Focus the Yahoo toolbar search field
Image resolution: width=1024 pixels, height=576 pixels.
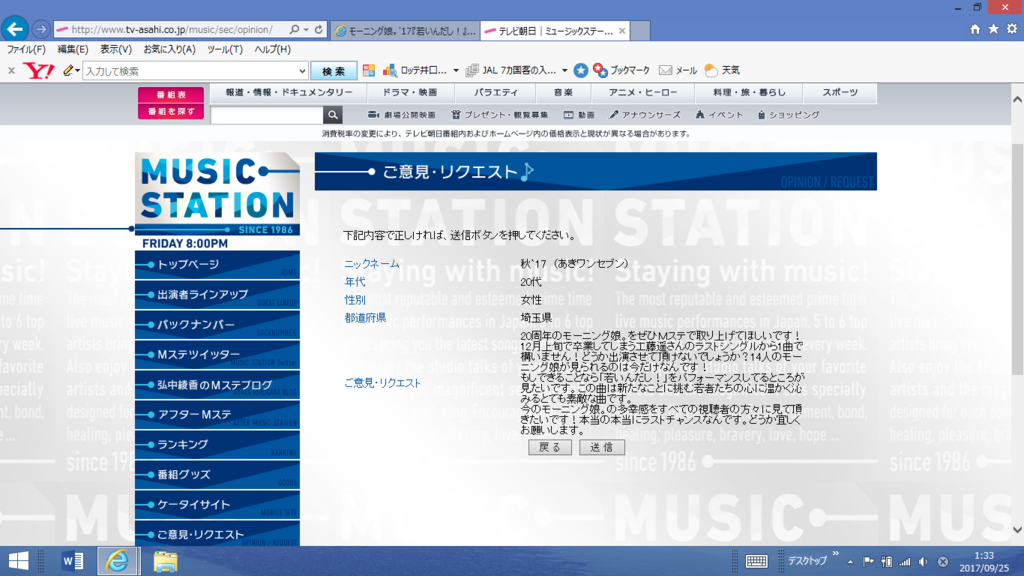point(189,71)
